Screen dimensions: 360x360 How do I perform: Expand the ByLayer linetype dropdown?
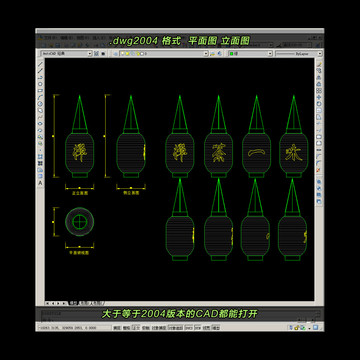(299, 53)
